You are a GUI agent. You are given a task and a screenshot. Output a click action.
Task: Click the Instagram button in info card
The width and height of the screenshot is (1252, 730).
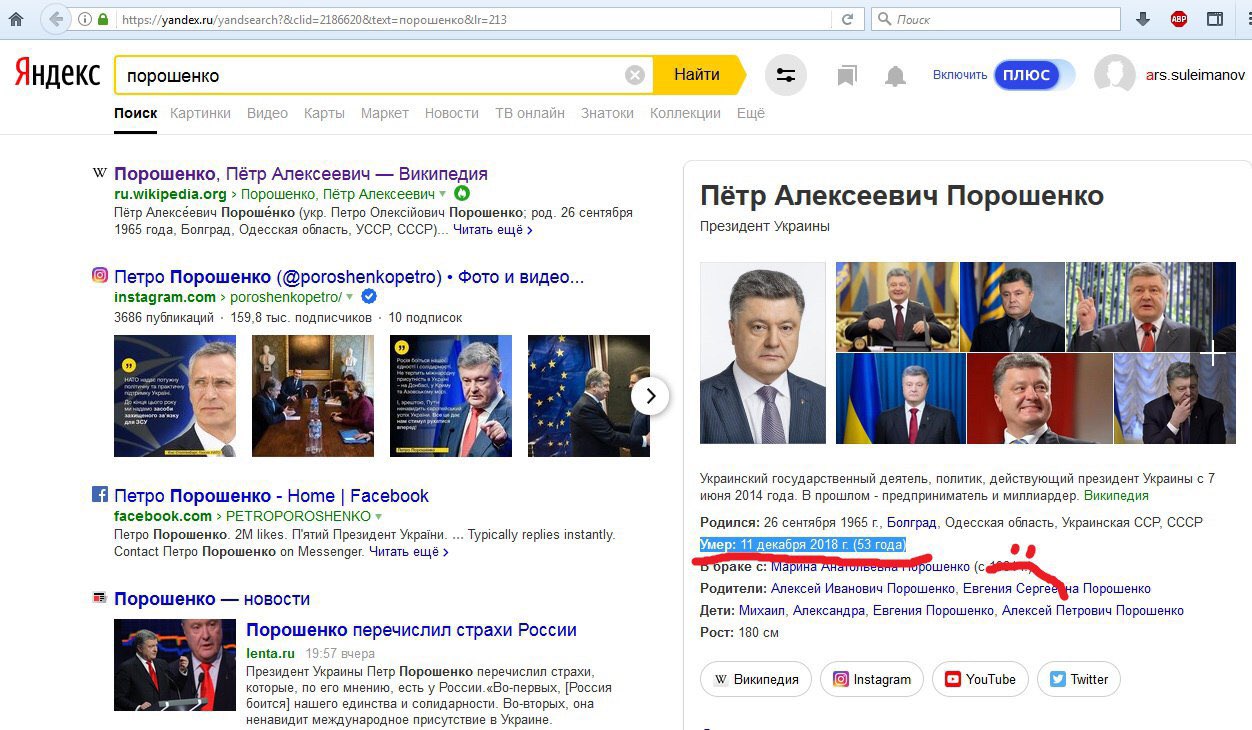(x=871, y=679)
